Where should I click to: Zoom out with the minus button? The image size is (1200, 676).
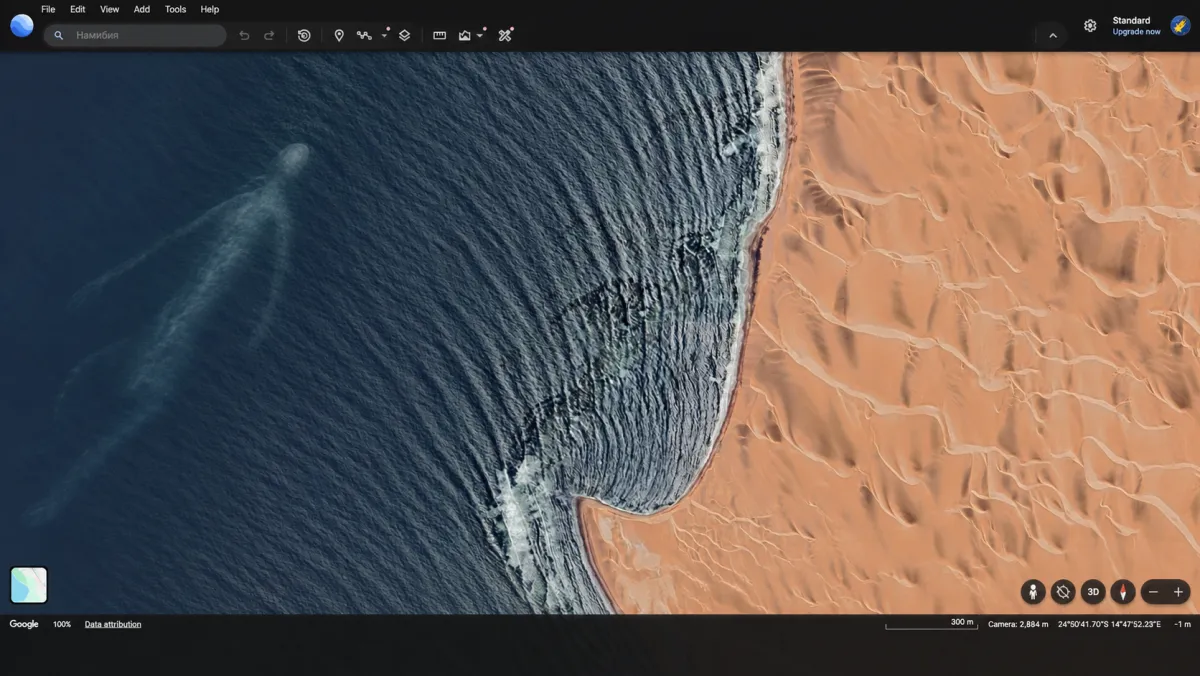coord(1153,592)
